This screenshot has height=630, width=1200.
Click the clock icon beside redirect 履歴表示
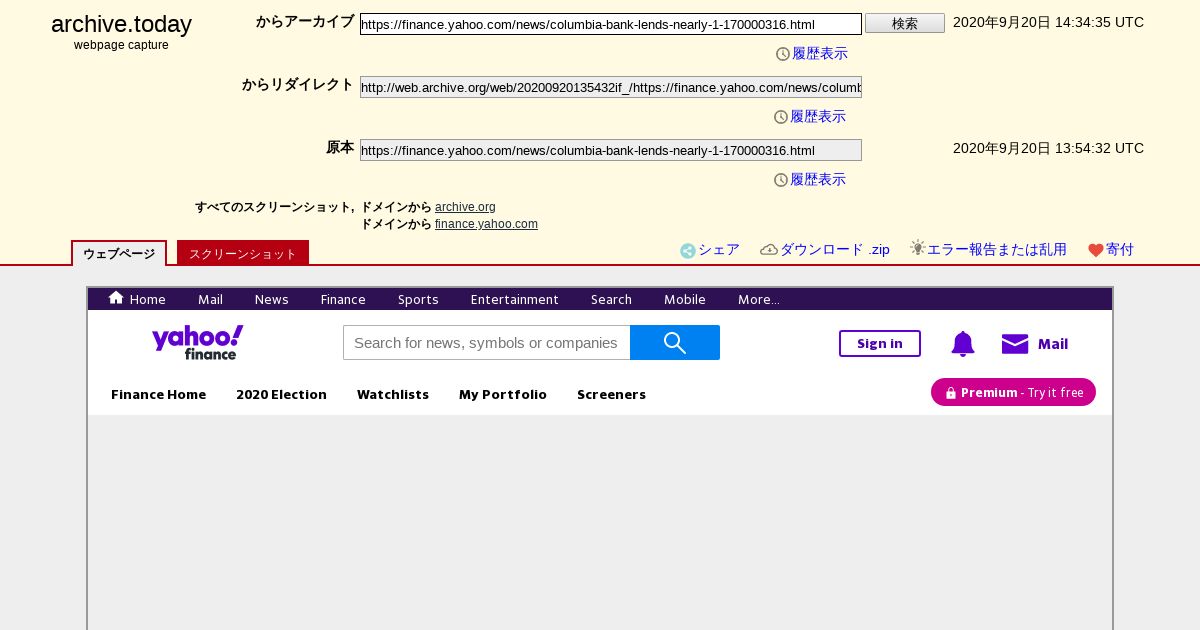(x=781, y=117)
